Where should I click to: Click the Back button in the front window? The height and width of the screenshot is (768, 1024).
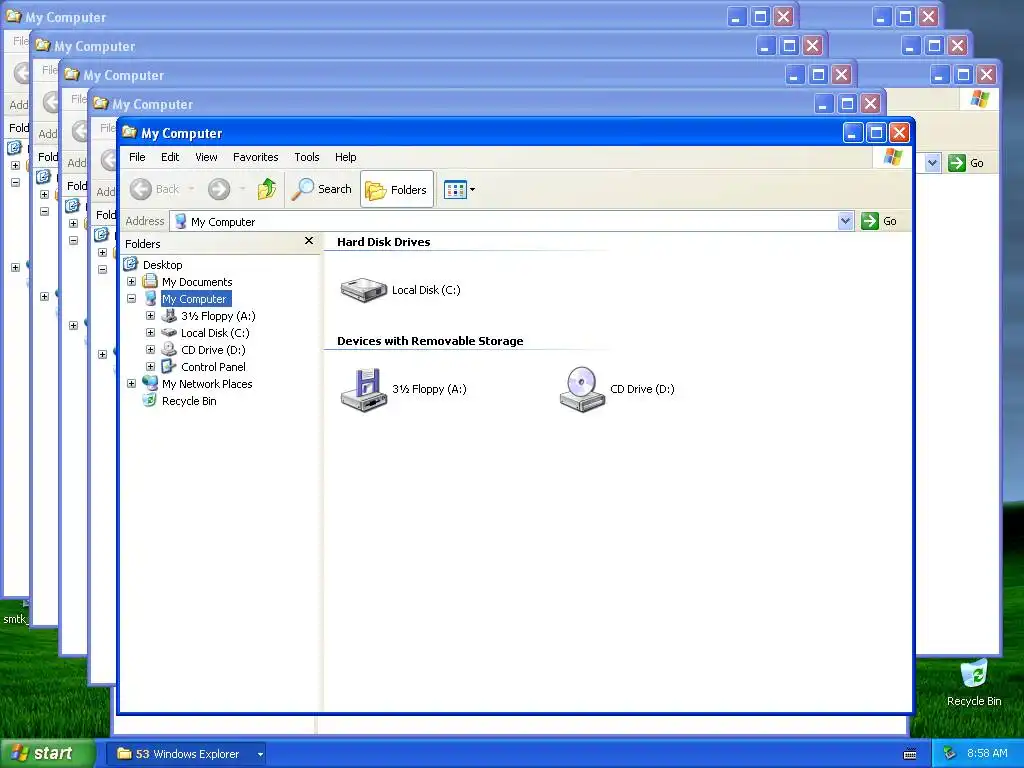coord(155,189)
